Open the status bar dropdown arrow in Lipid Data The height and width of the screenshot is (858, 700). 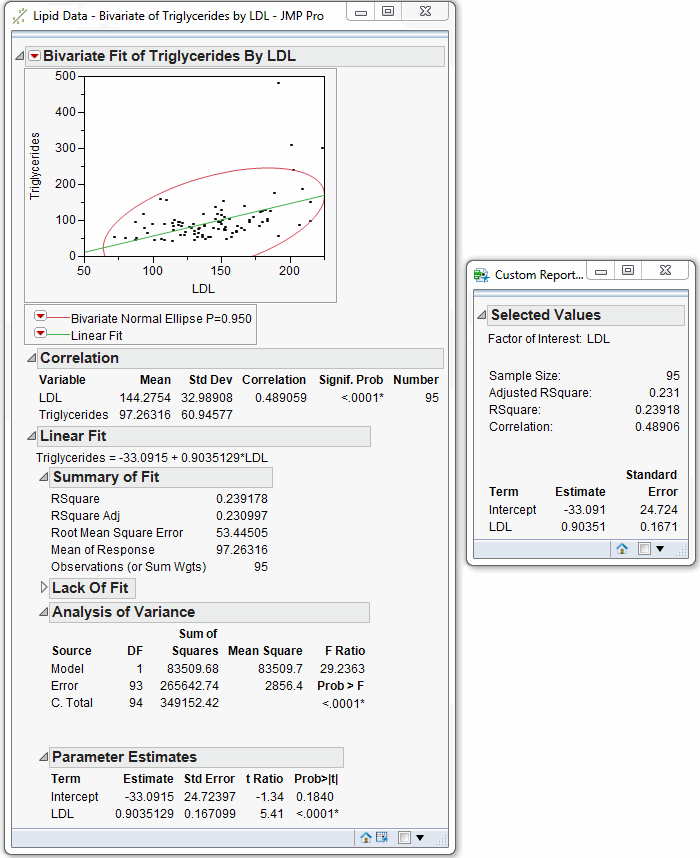(x=419, y=837)
